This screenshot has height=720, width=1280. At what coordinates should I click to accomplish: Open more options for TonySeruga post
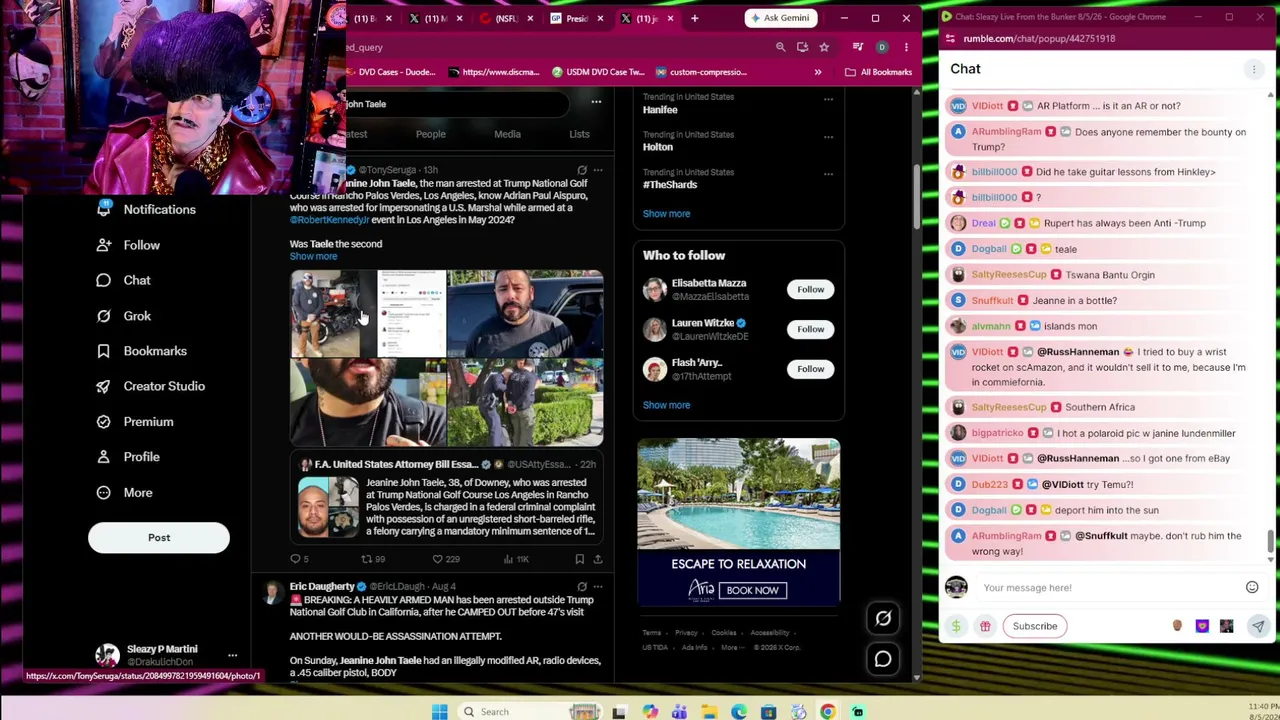(x=598, y=170)
